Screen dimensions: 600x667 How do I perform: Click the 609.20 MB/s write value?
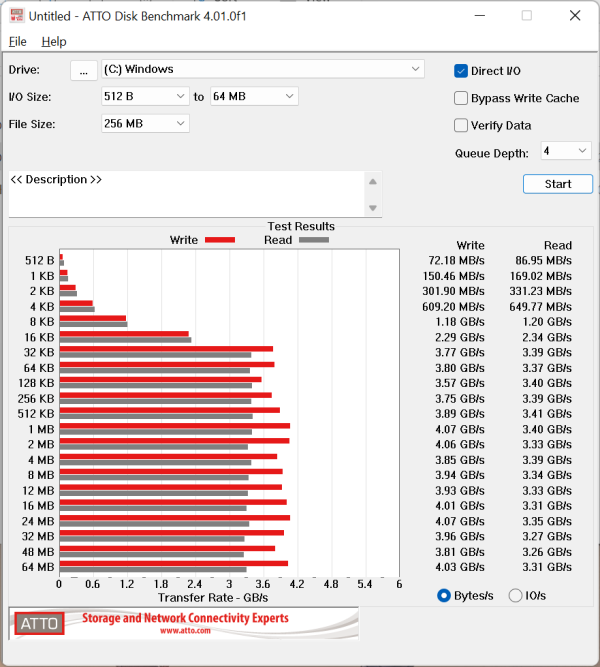click(x=453, y=307)
